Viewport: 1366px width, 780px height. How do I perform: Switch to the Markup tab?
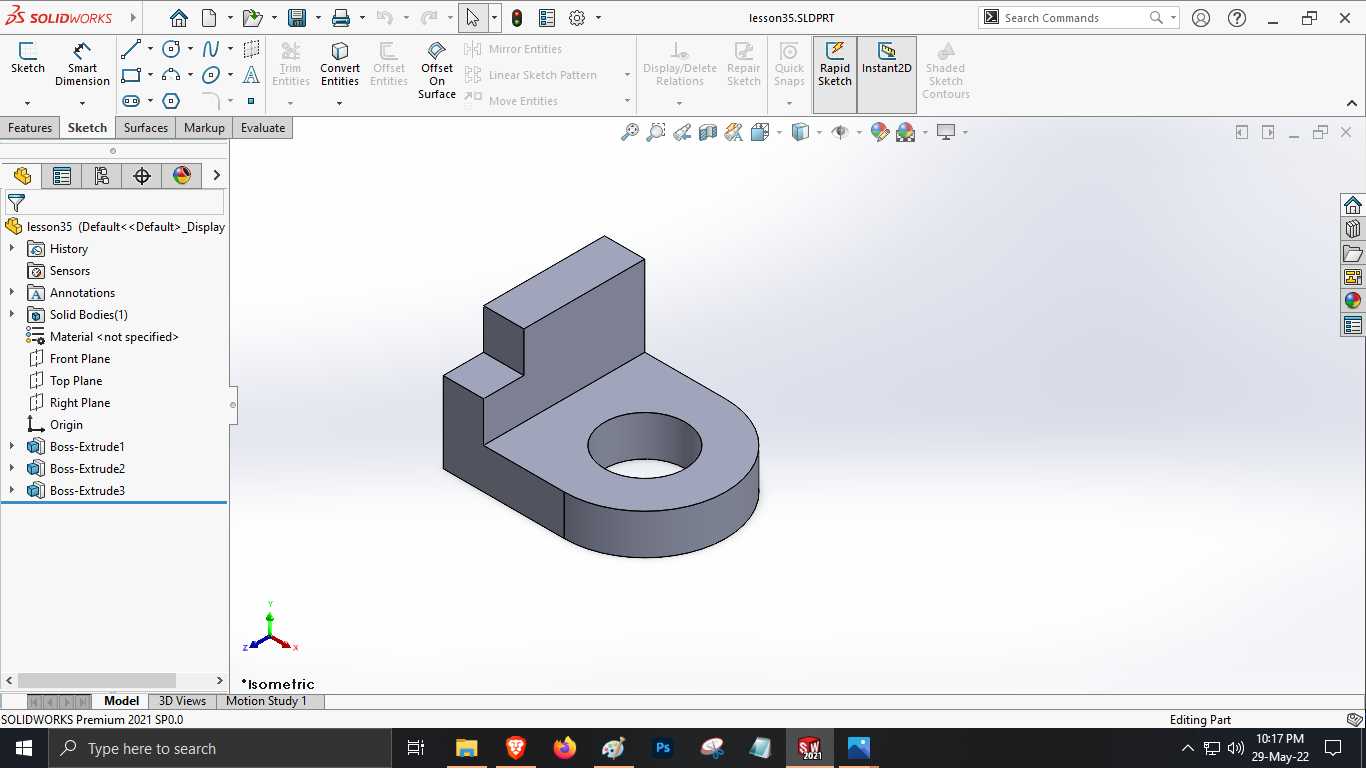204,128
